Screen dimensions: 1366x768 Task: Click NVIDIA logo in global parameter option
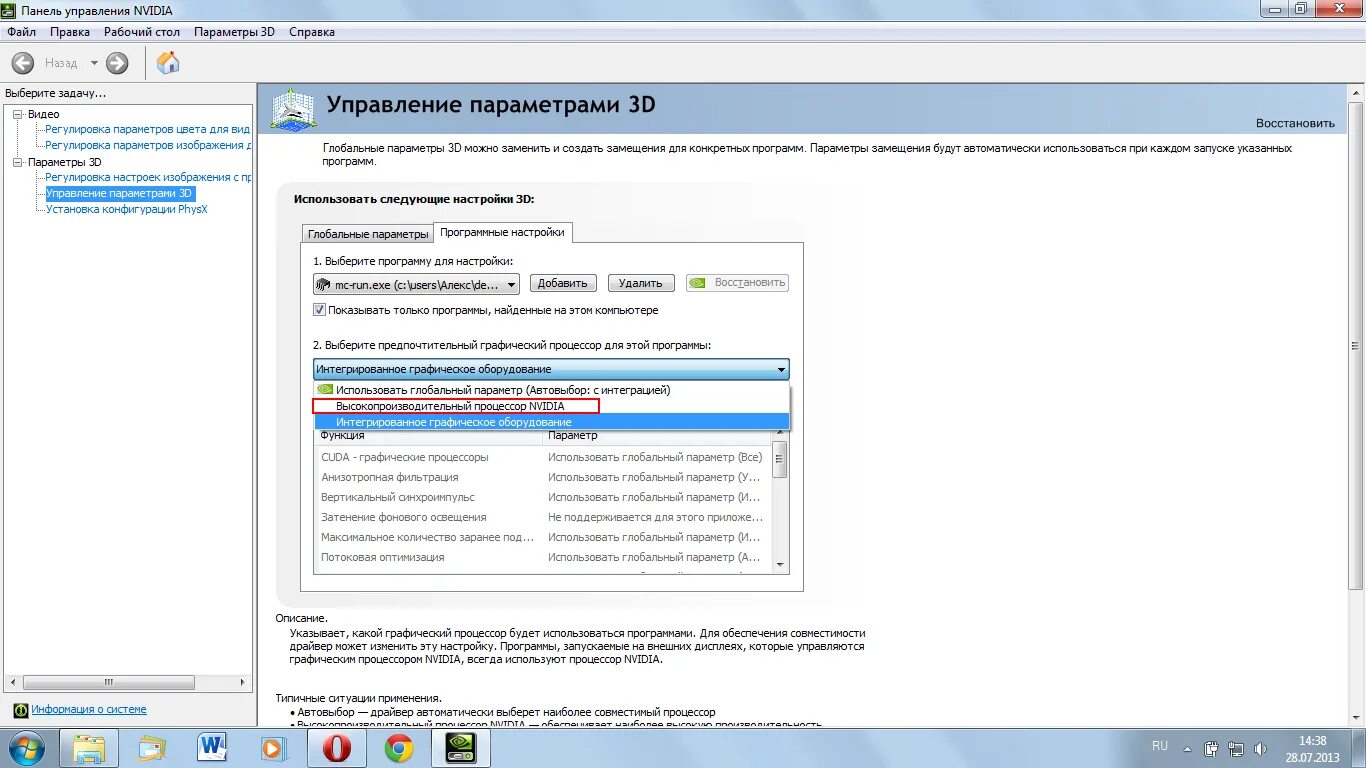pos(324,390)
